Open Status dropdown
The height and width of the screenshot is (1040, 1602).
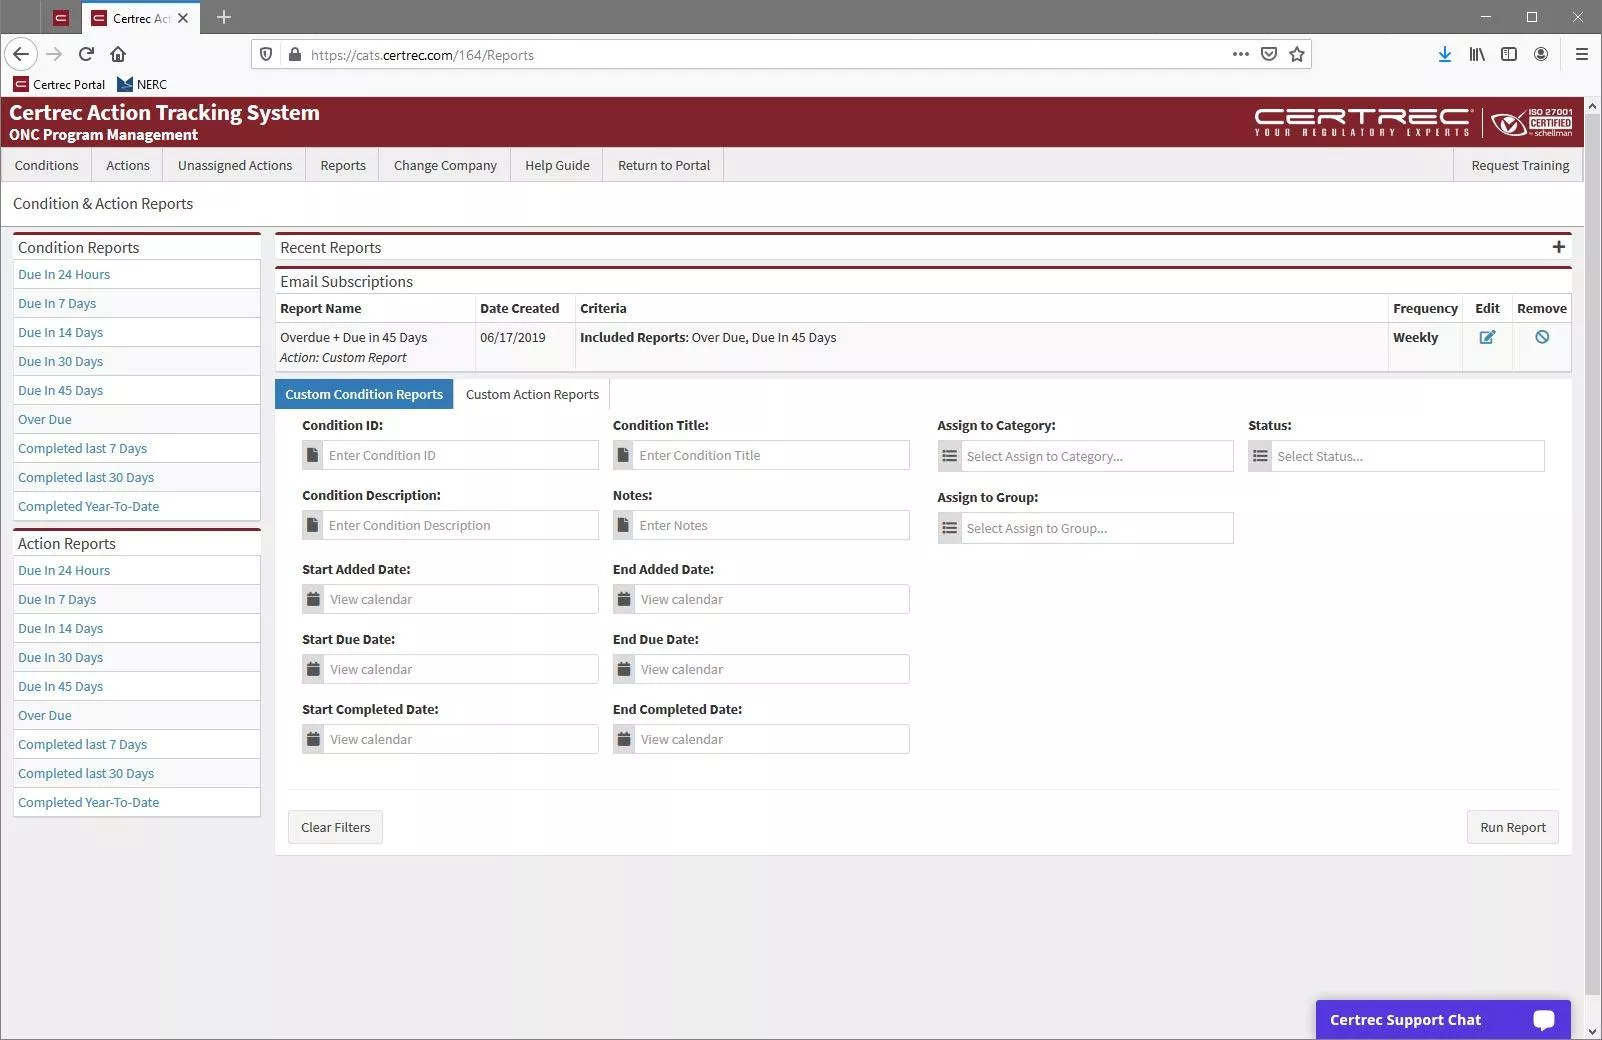[x=1396, y=456]
